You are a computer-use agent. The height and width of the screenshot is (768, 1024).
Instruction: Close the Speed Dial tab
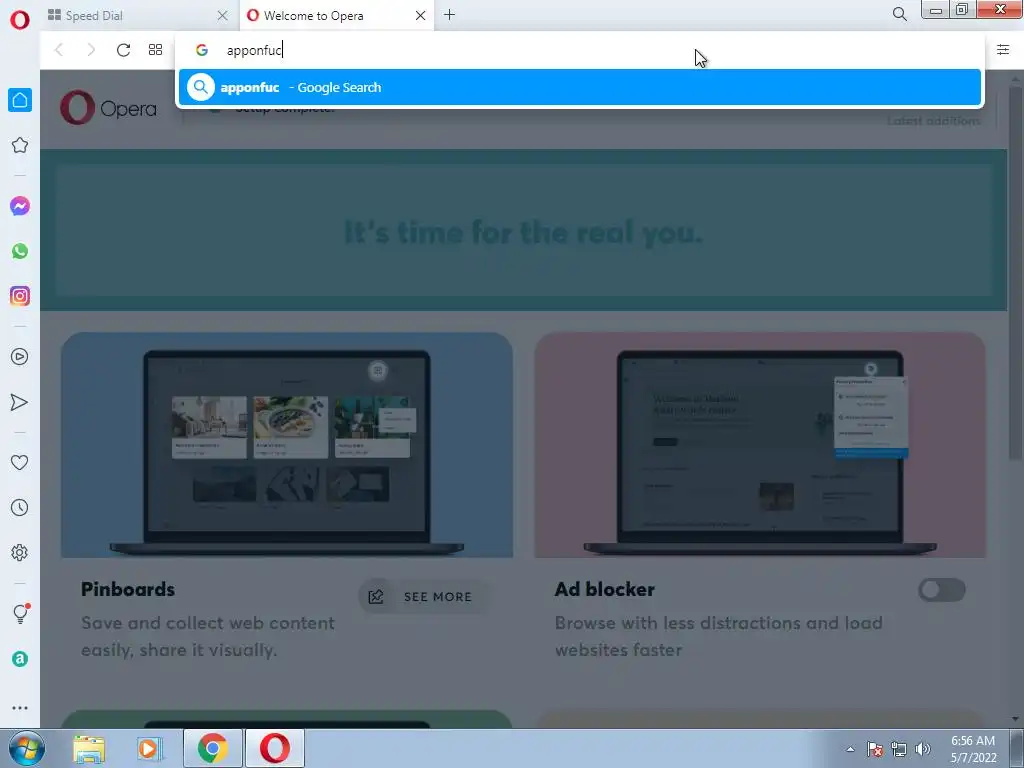pos(222,16)
